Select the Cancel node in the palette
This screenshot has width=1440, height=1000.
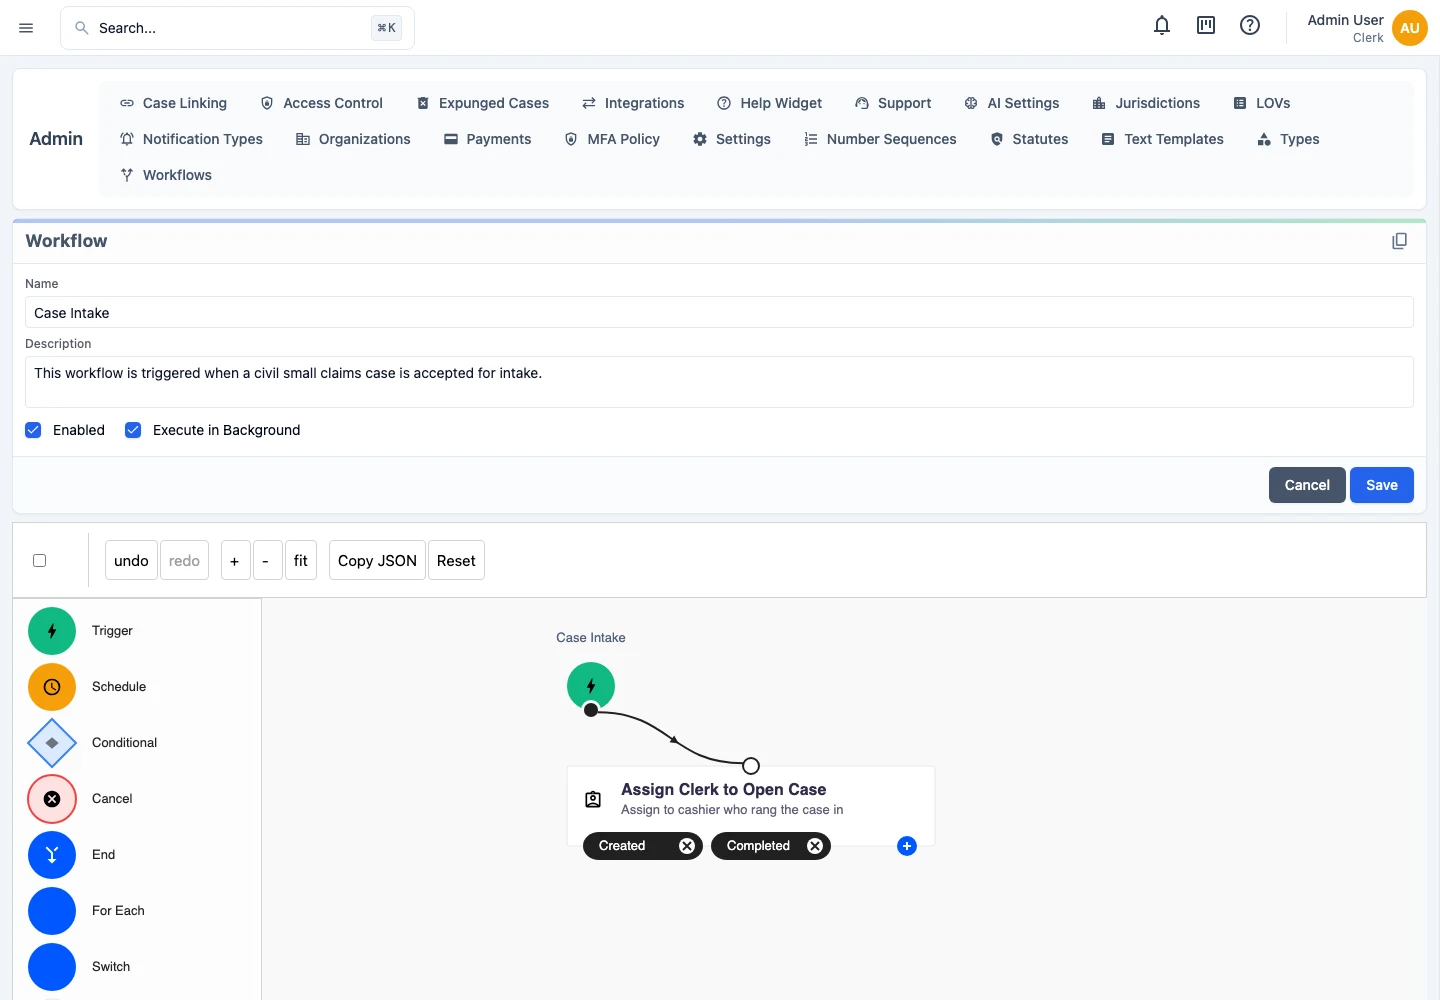(52, 799)
